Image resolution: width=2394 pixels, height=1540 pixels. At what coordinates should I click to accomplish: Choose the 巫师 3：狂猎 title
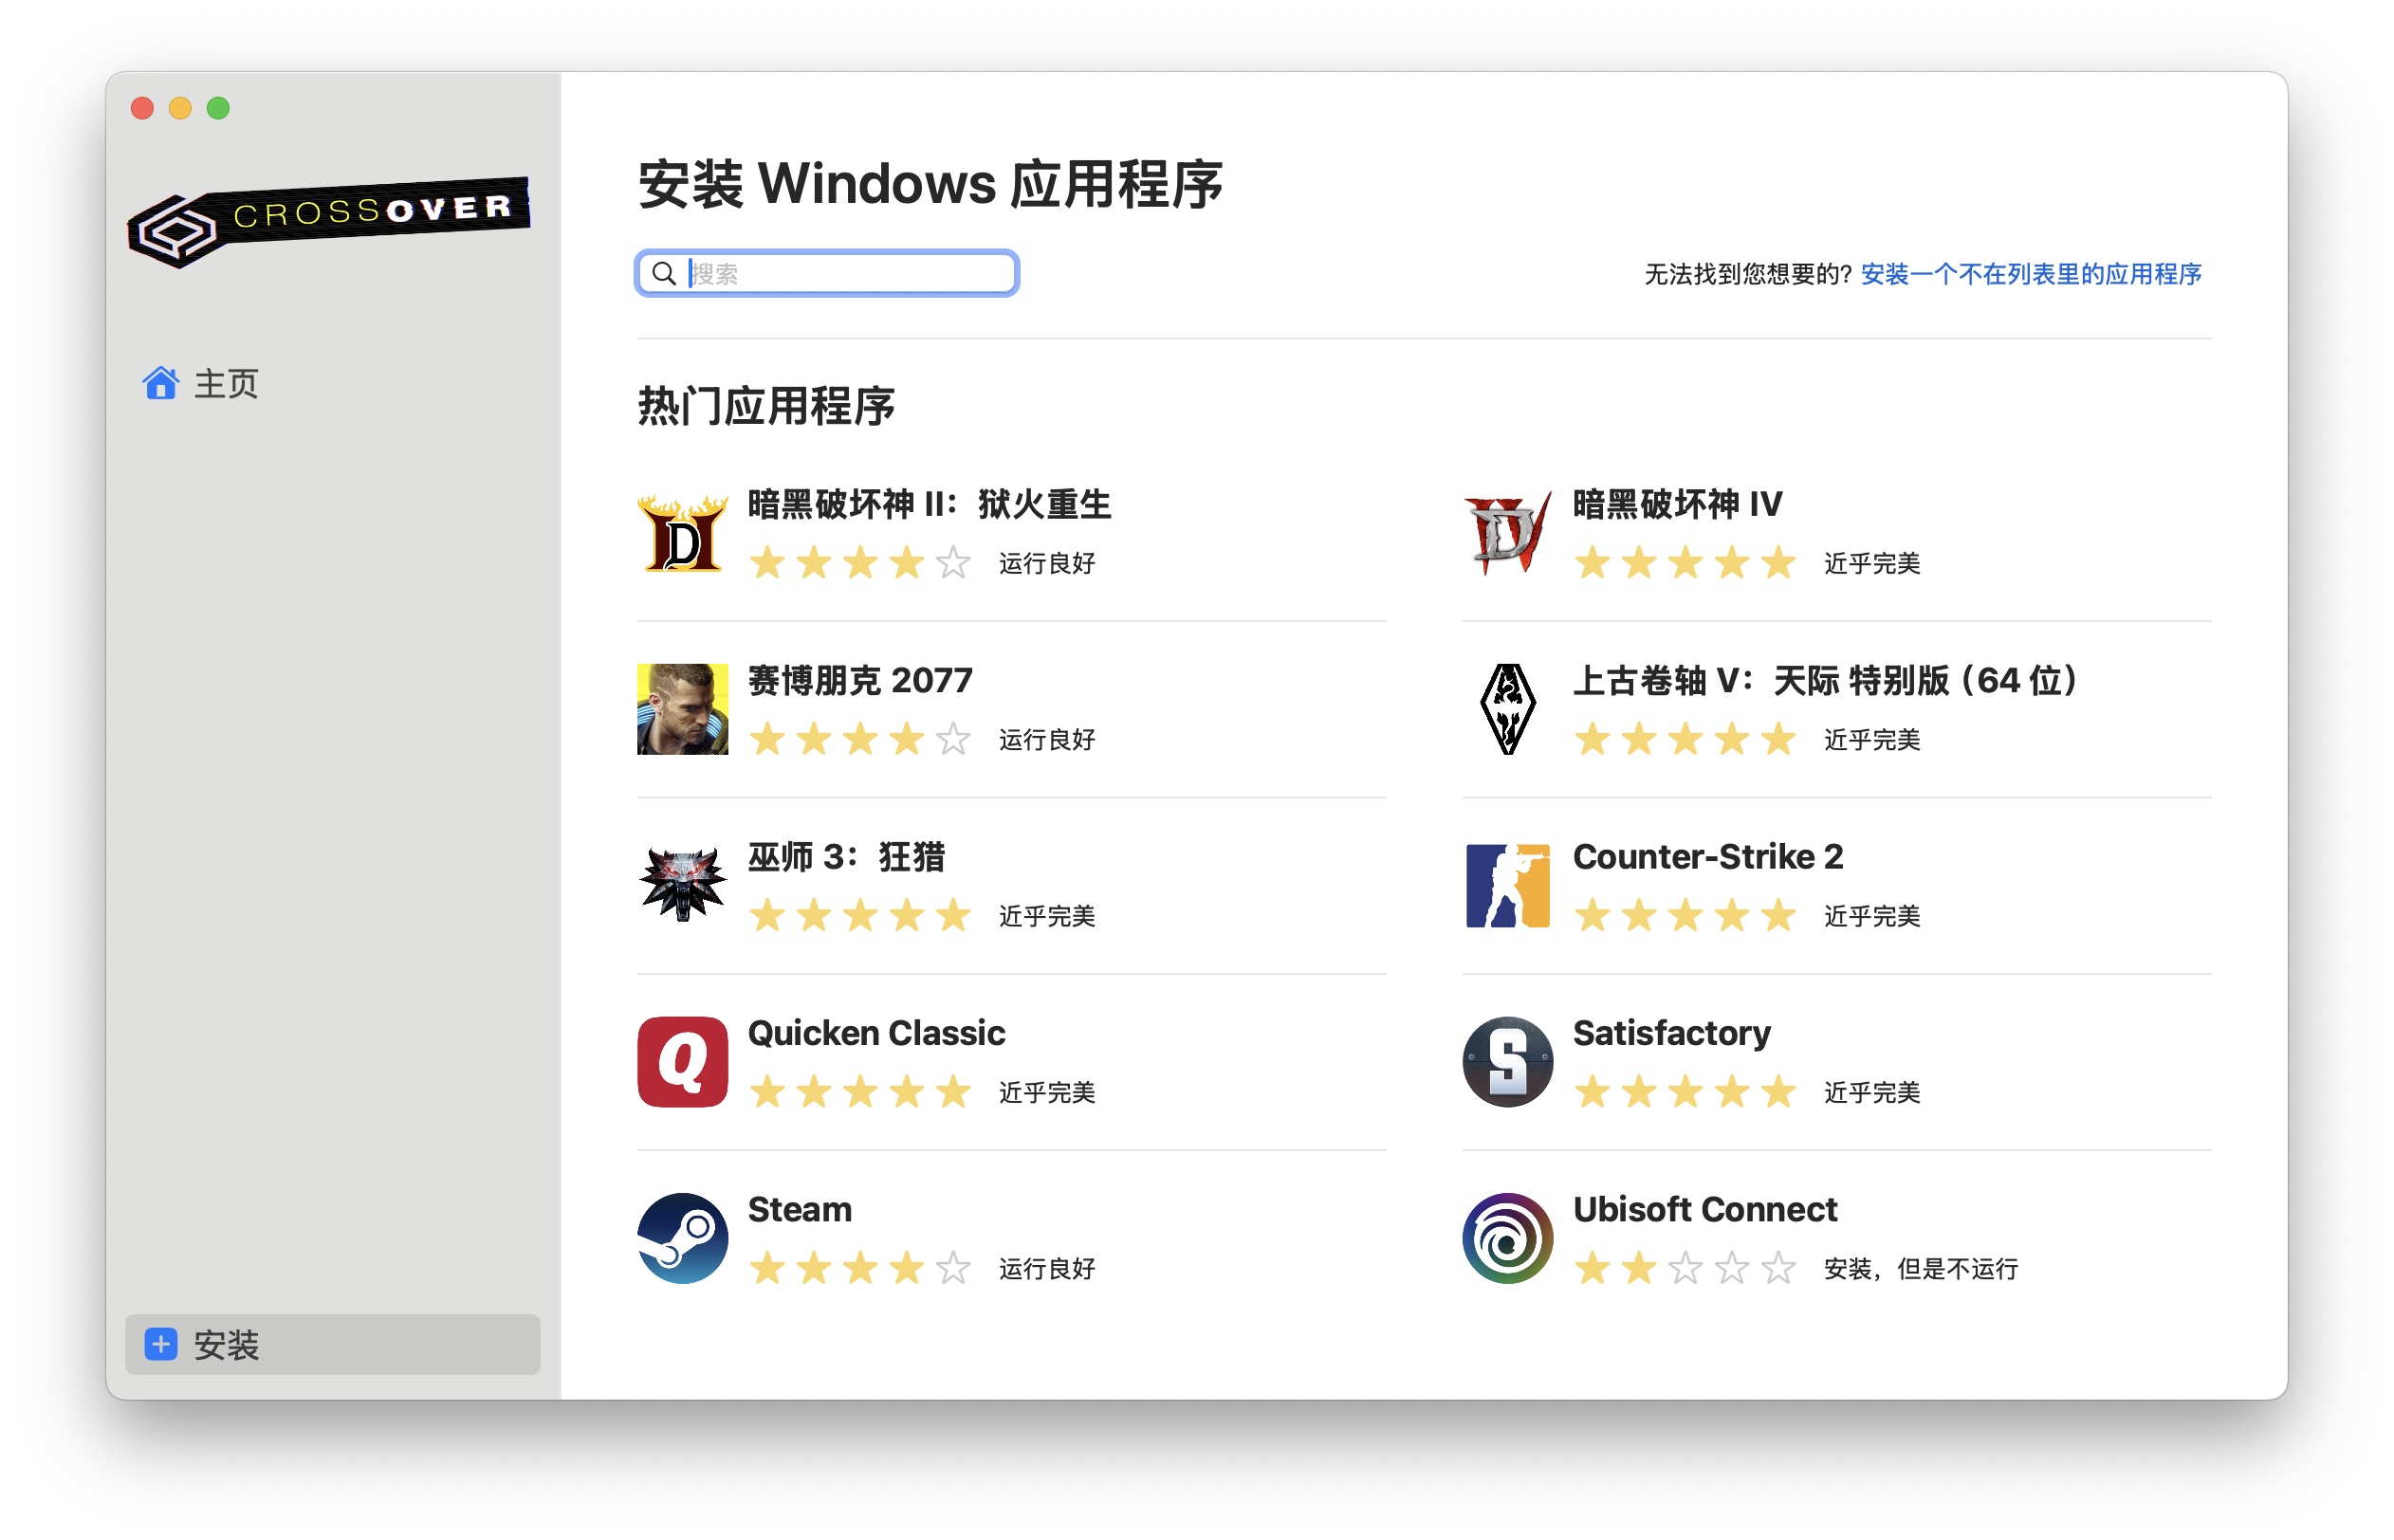click(x=846, y=857)
